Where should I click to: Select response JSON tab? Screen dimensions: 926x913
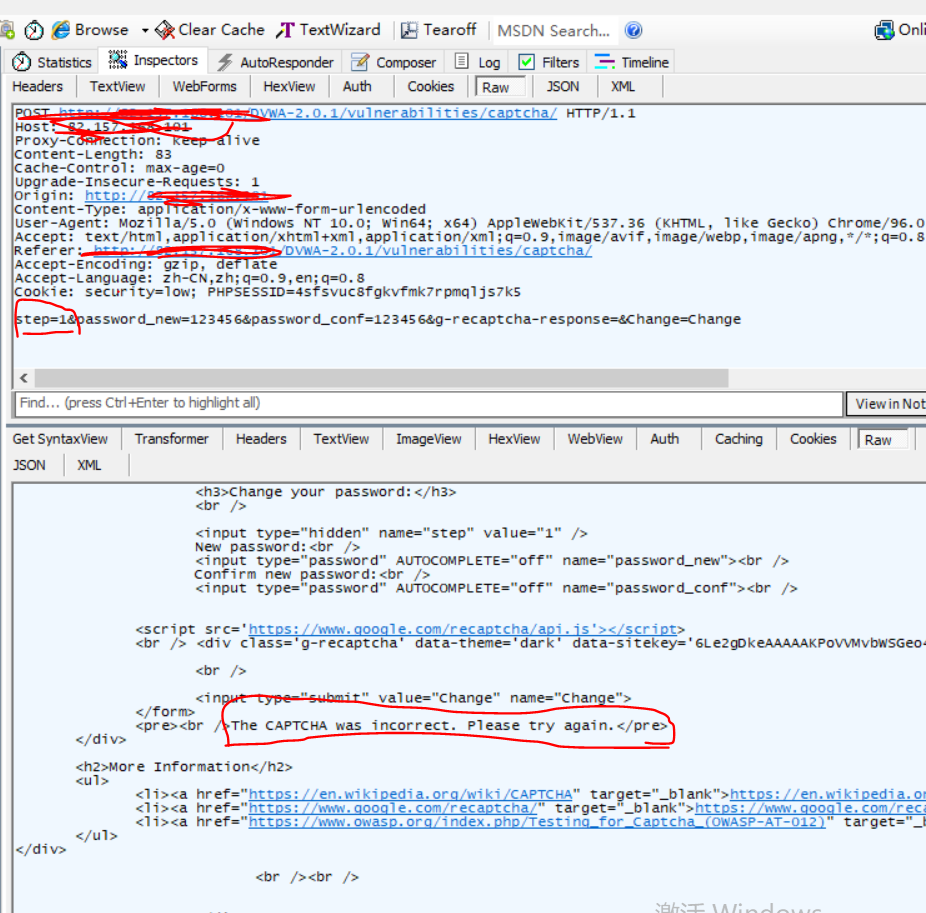click(30, 465)
